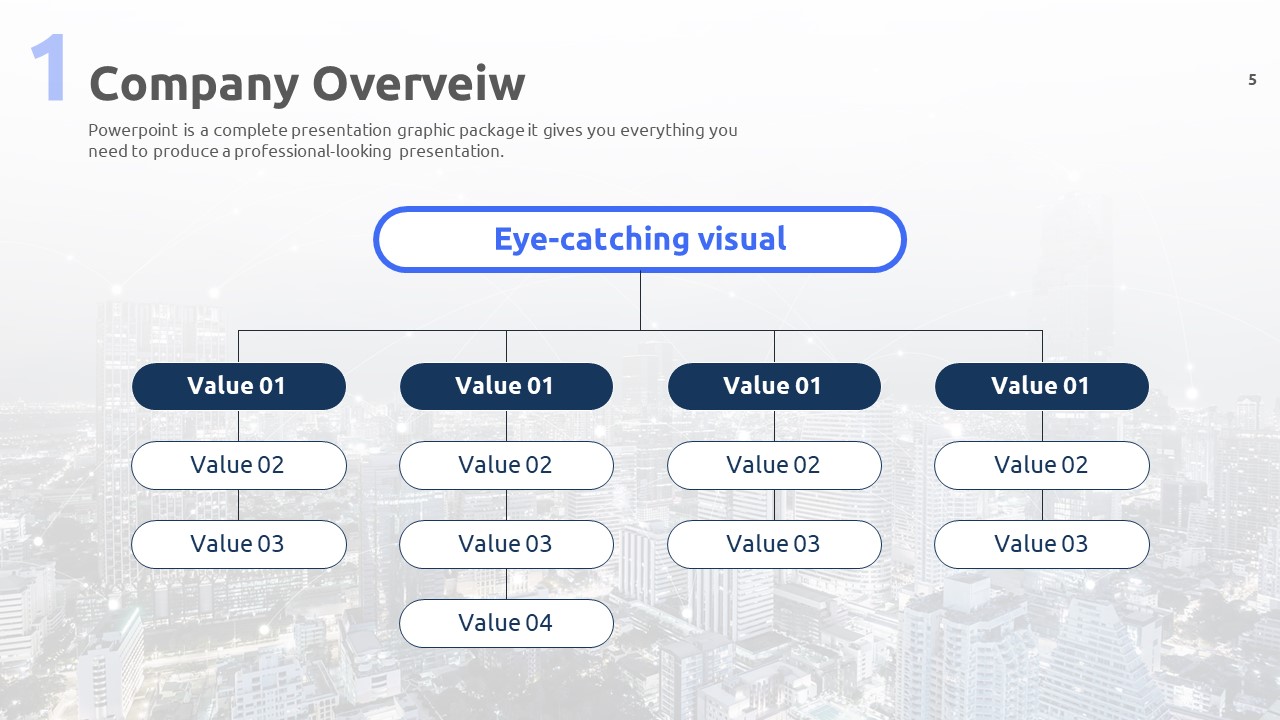This screenshot has width=1280, height=720.
Task: Select the Value 01 box in first column
Action: 238,386
